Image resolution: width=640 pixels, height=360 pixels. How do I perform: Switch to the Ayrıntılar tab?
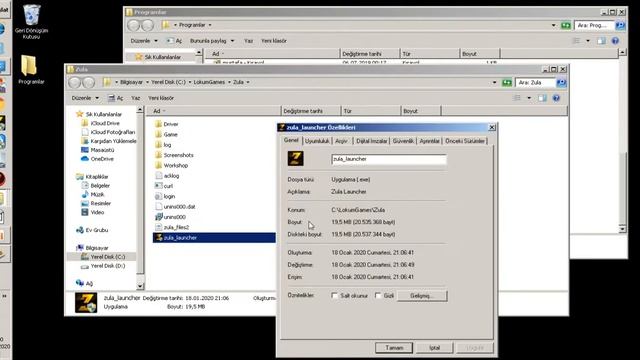pyautogui.click(x=429, y=141)
